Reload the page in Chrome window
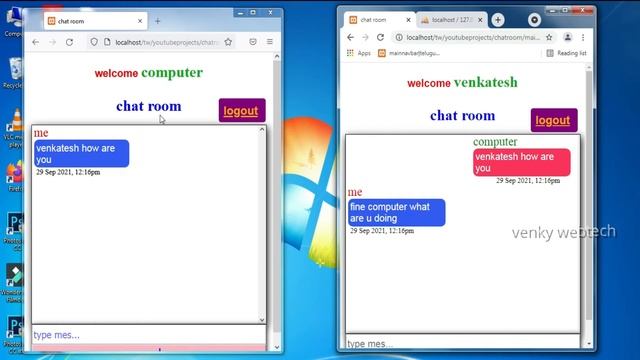The height and width of the screenshot is (360, 640). [x=380, y=37]
